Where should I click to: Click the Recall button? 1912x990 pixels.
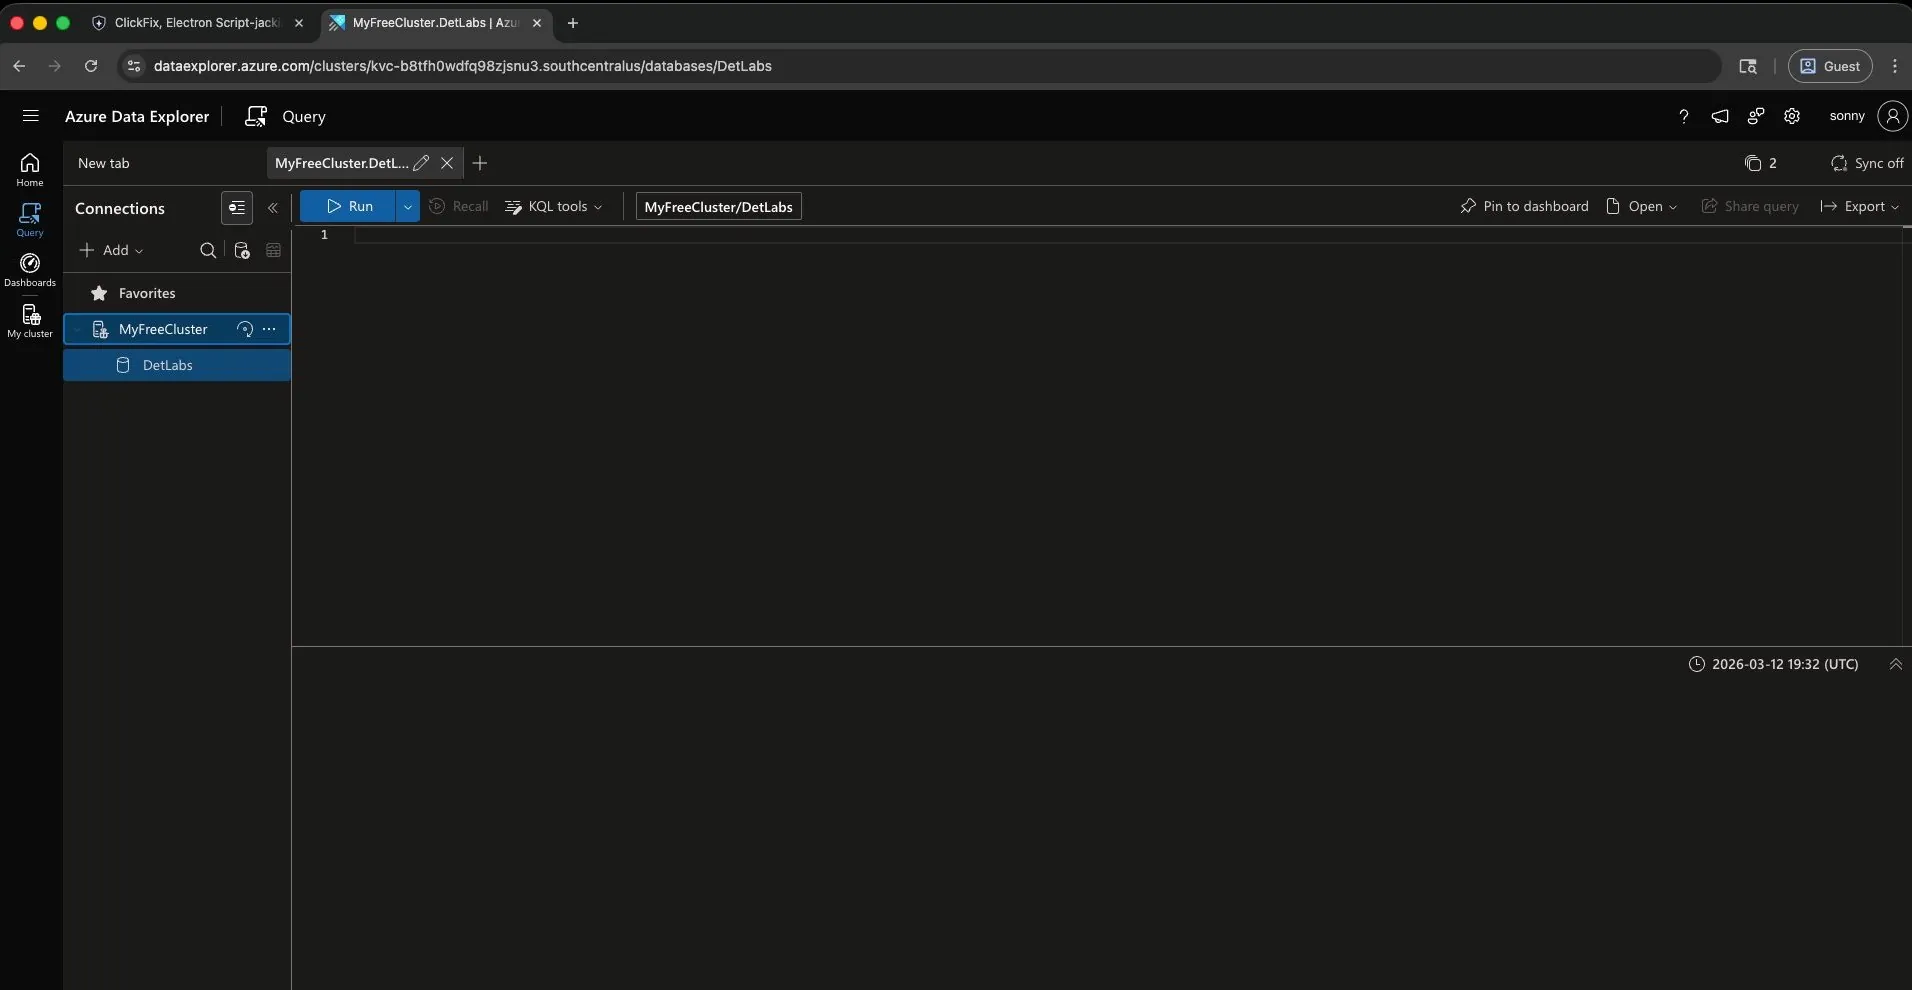point(459,206)
